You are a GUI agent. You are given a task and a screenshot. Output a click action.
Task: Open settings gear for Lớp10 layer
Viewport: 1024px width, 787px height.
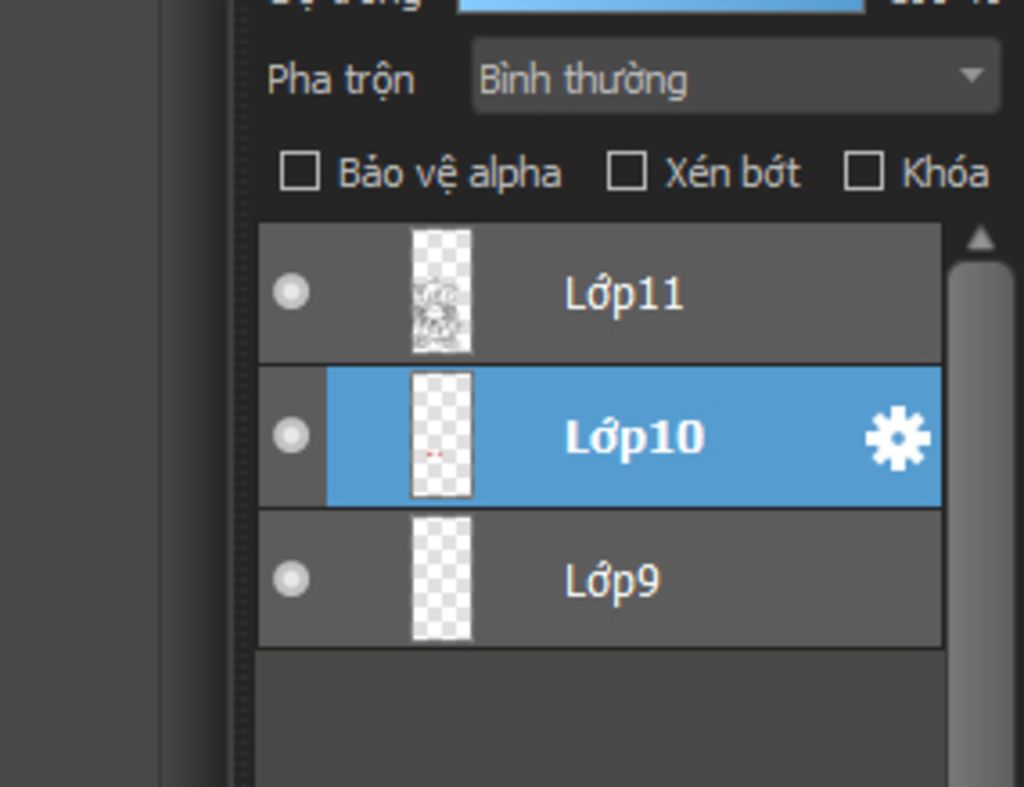[x=898, y=438]
